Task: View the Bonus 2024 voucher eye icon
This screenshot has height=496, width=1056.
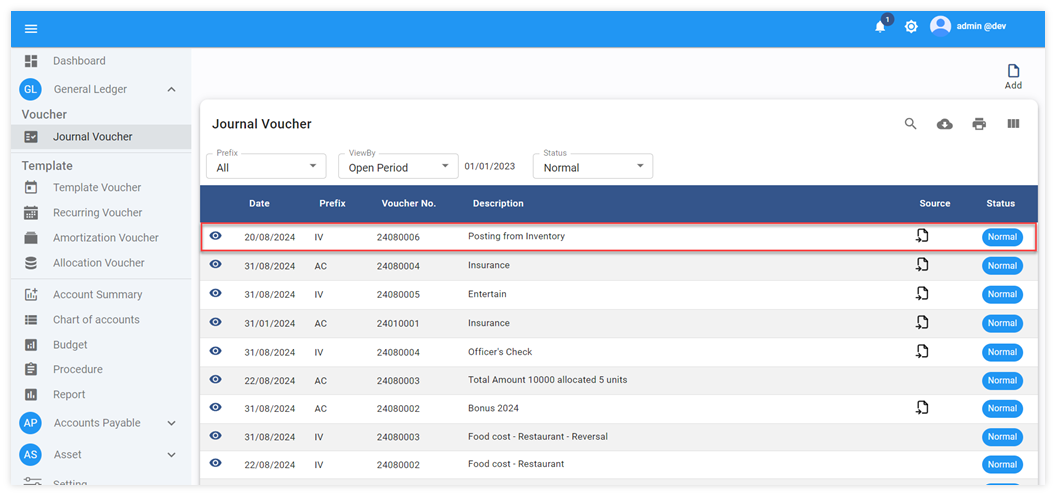Action: (215, 408)
